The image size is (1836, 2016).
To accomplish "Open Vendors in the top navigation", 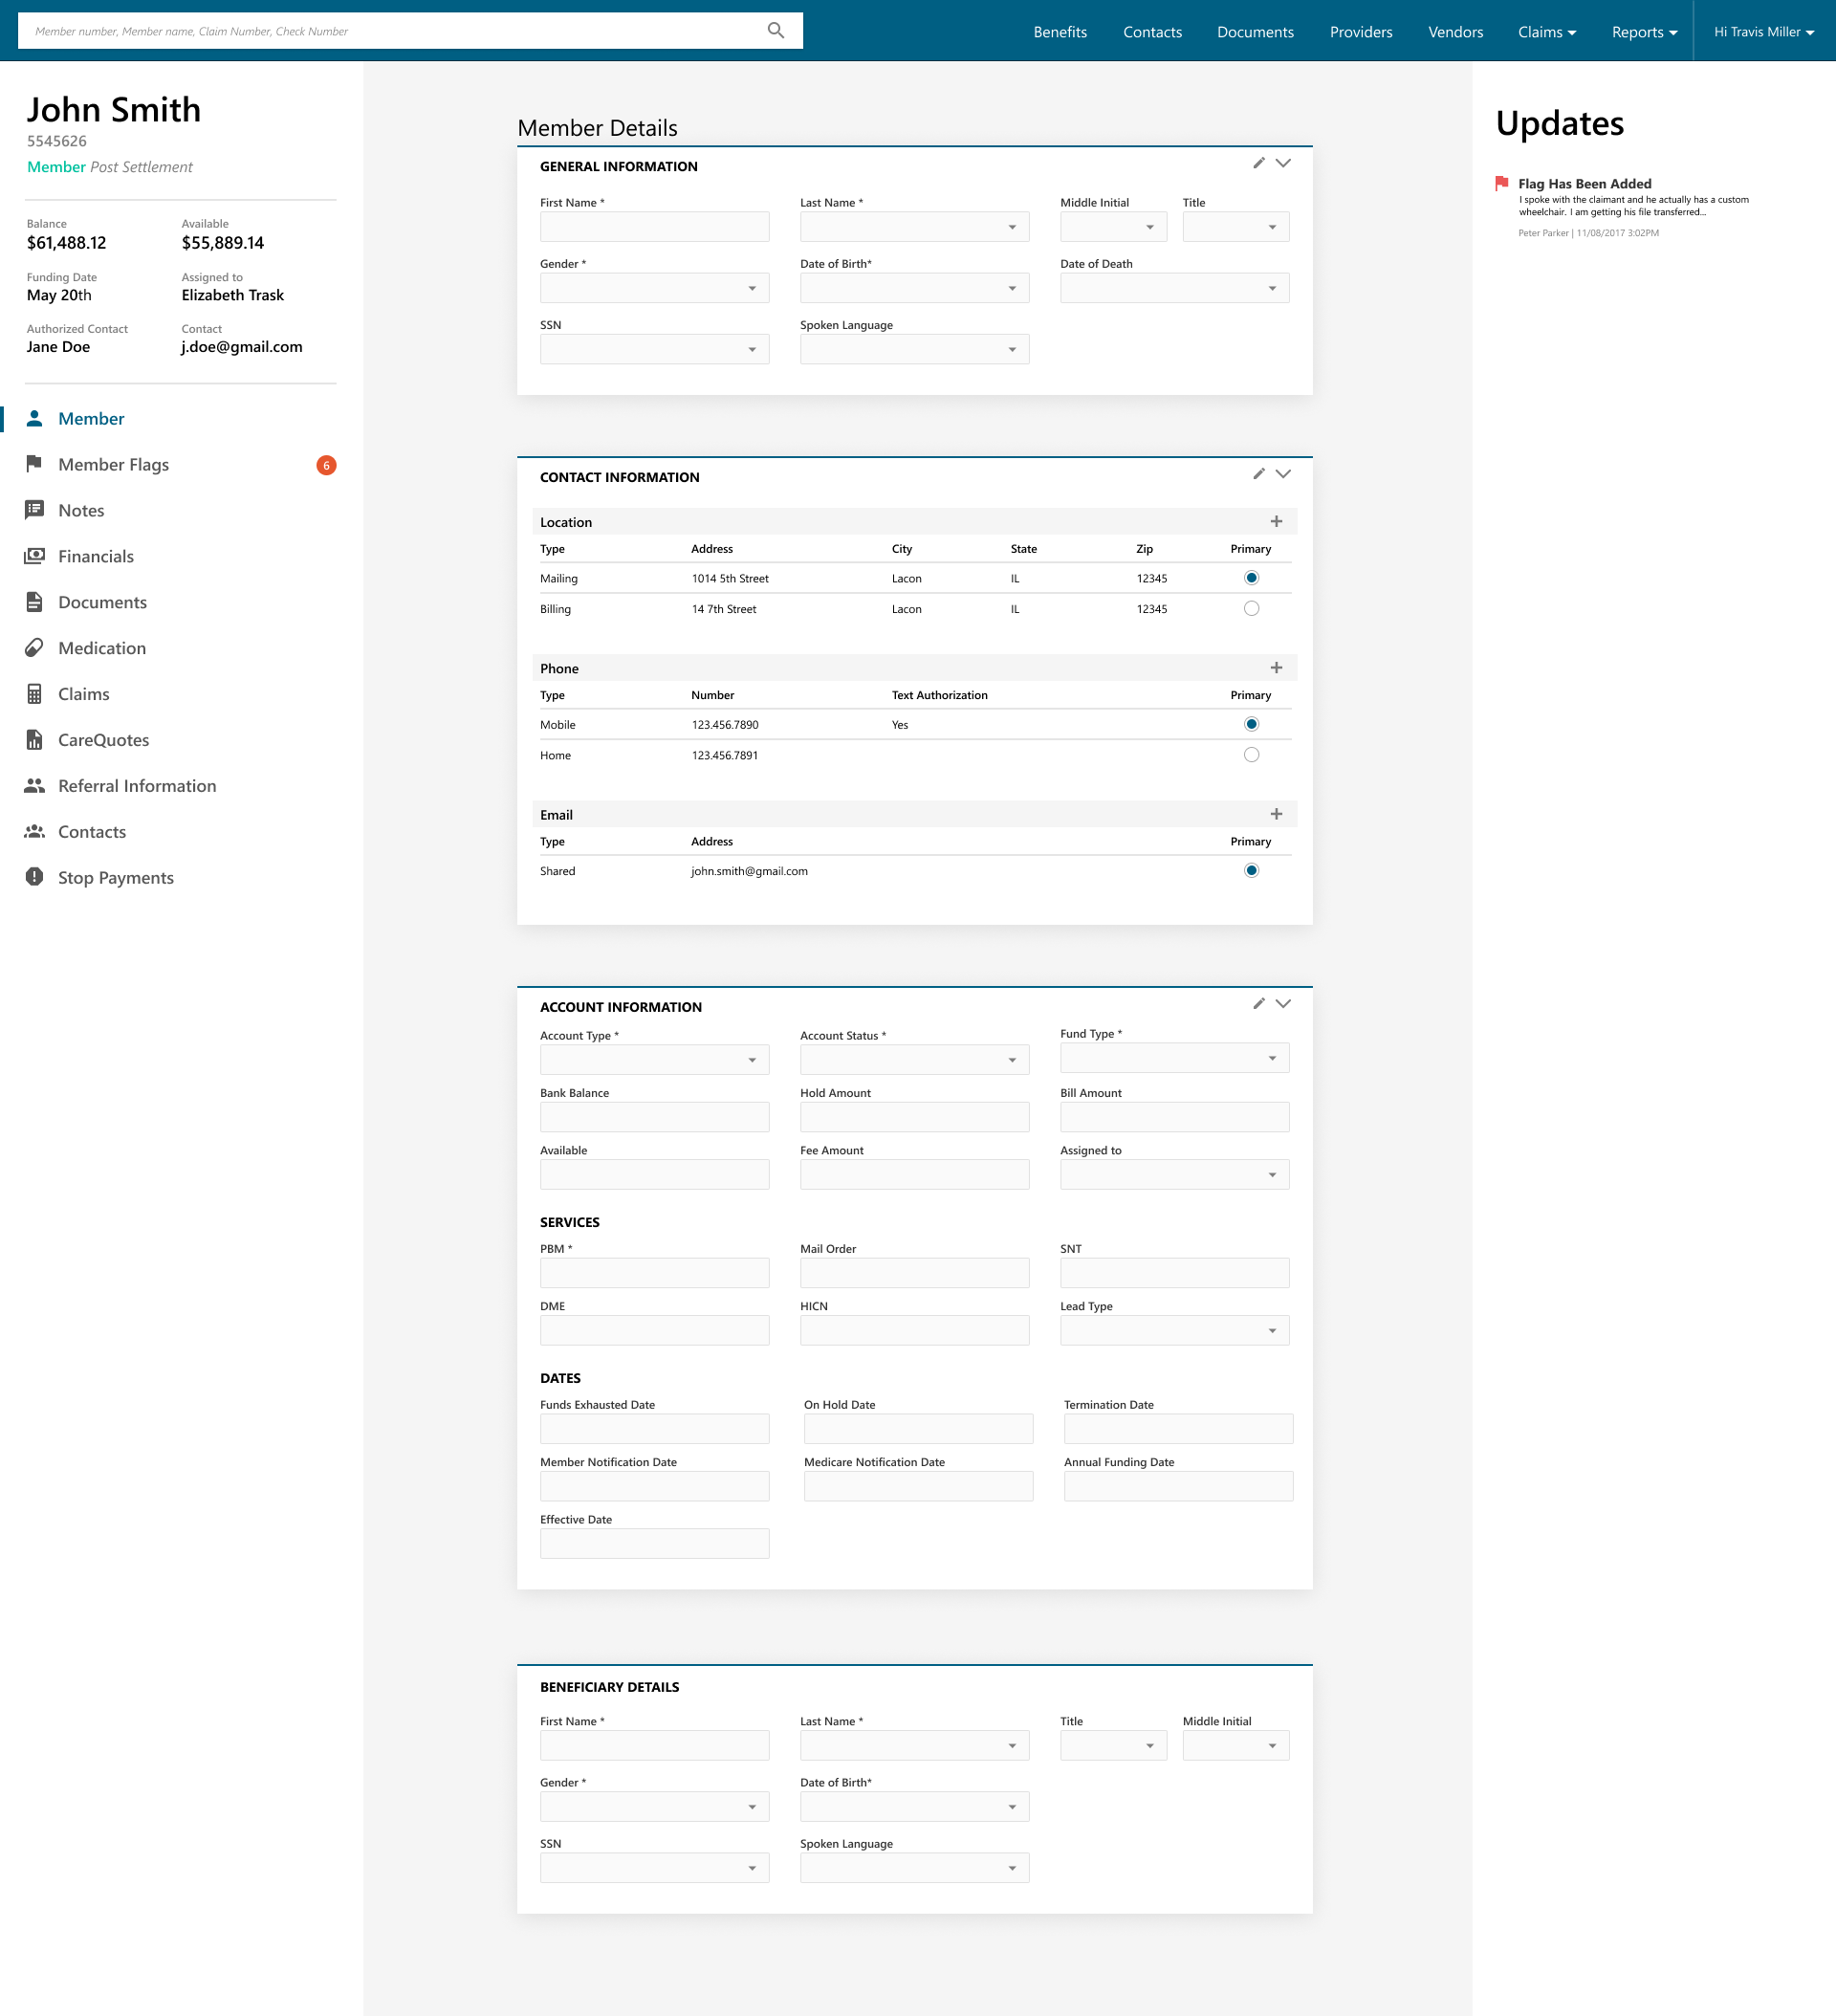I will 1455,32.
